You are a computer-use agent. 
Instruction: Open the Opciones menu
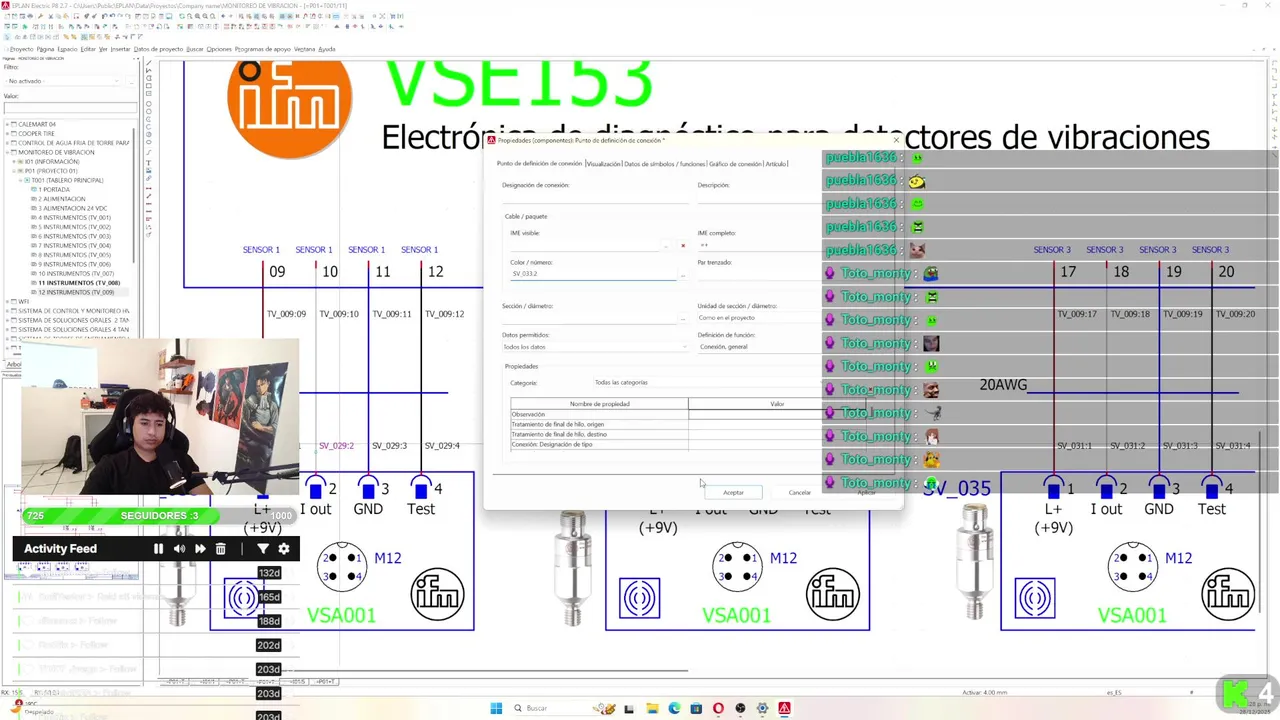coord(219,49)
